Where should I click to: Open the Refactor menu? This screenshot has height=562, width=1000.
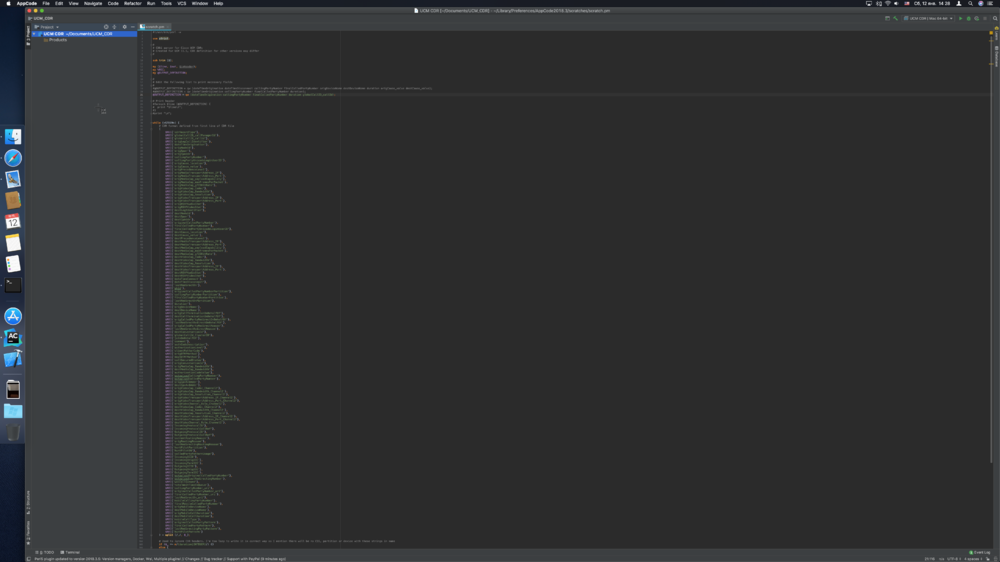[133, 3]
